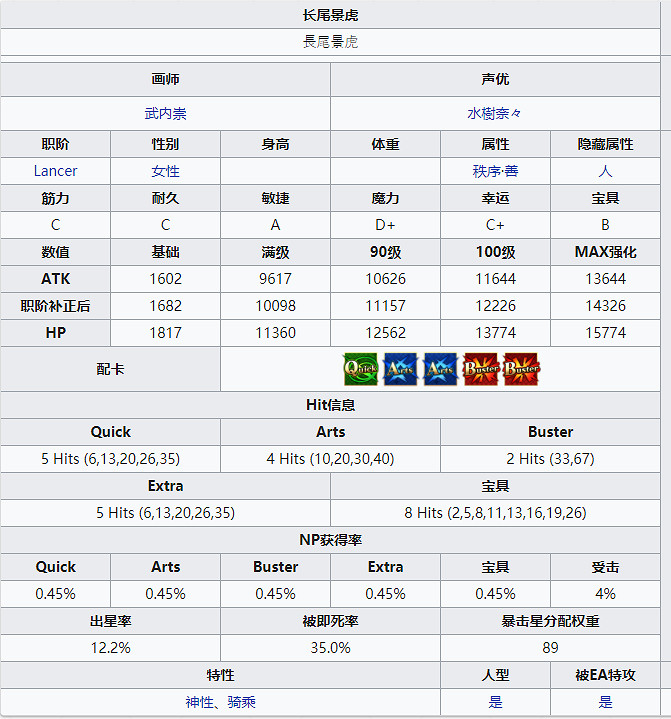
Task: Click the 配卡 label cell
Action: tap(111, 369)
